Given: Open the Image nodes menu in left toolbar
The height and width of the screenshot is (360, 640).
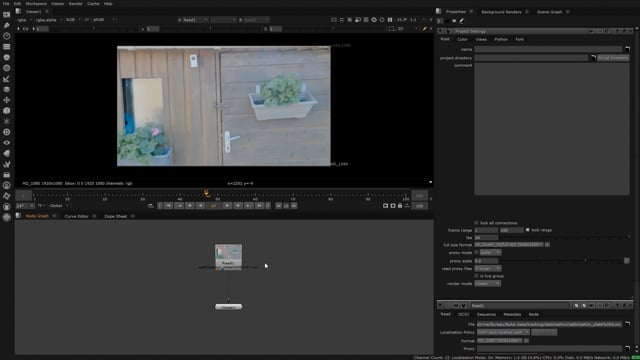Looking at the screenshot, I should point(7,14).
